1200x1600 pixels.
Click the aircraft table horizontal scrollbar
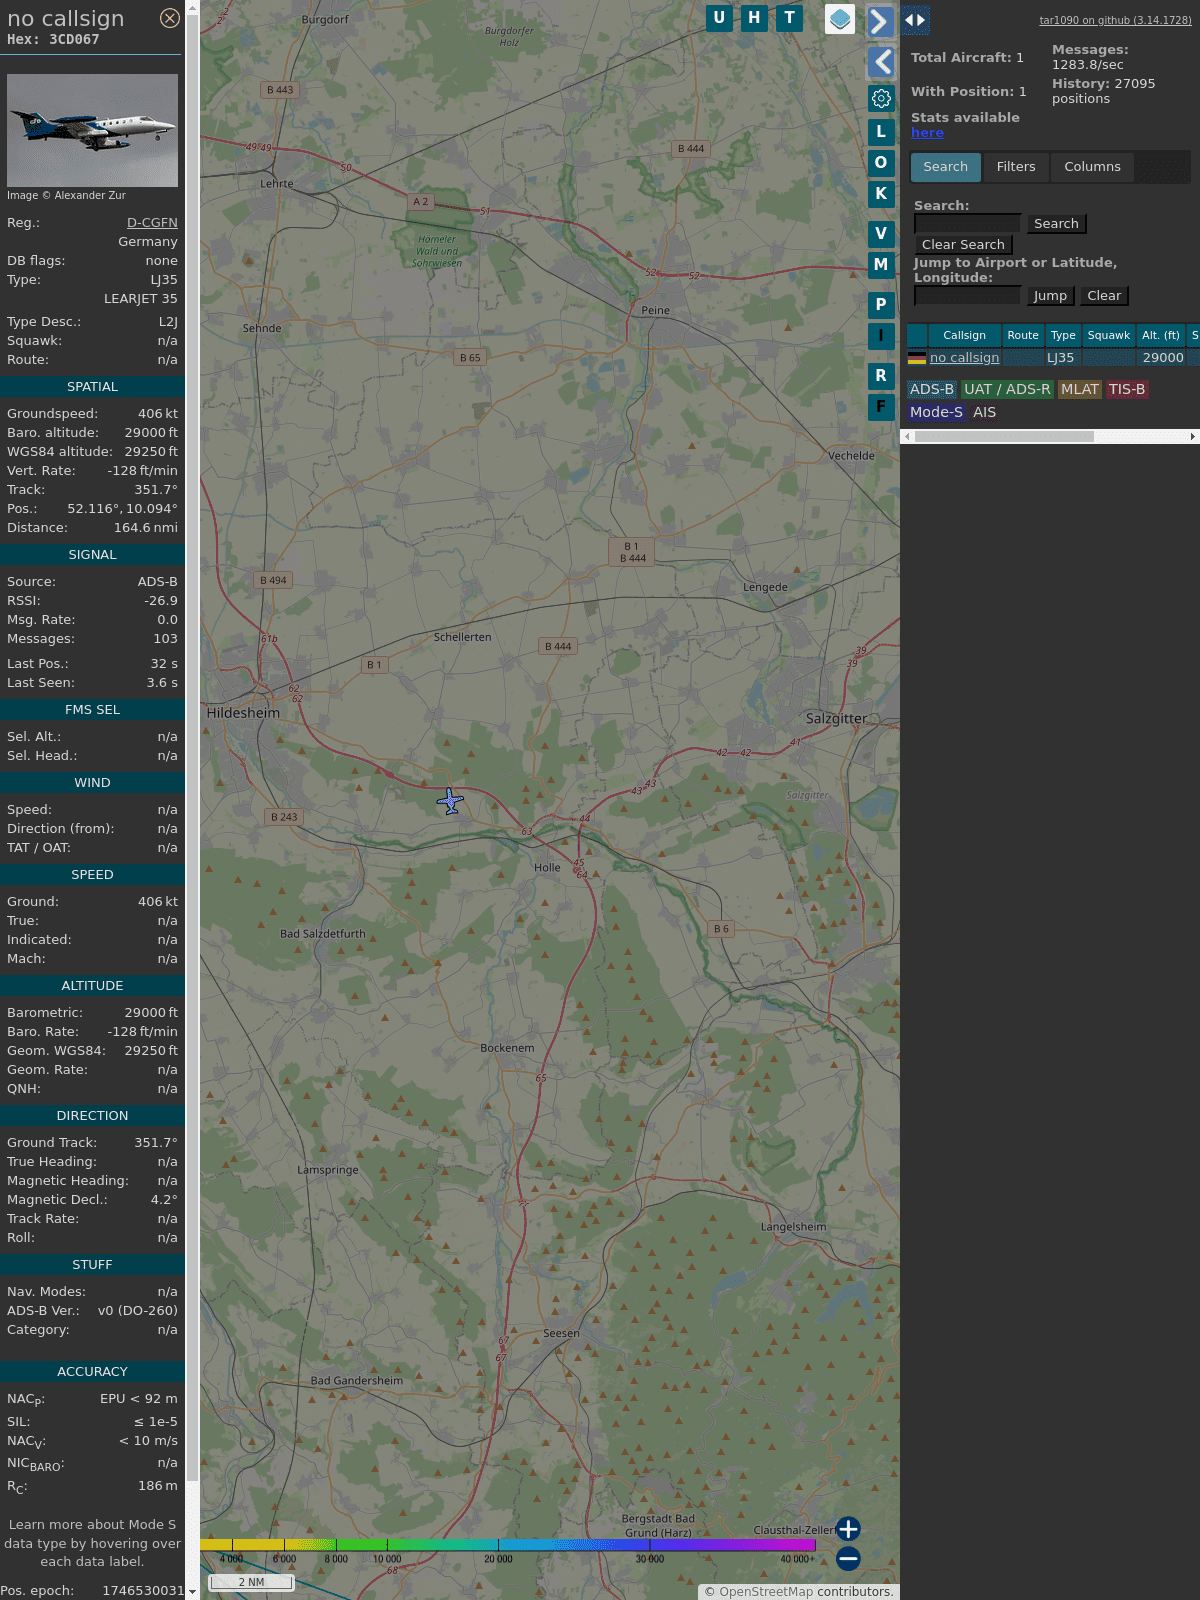[1004, 436]
